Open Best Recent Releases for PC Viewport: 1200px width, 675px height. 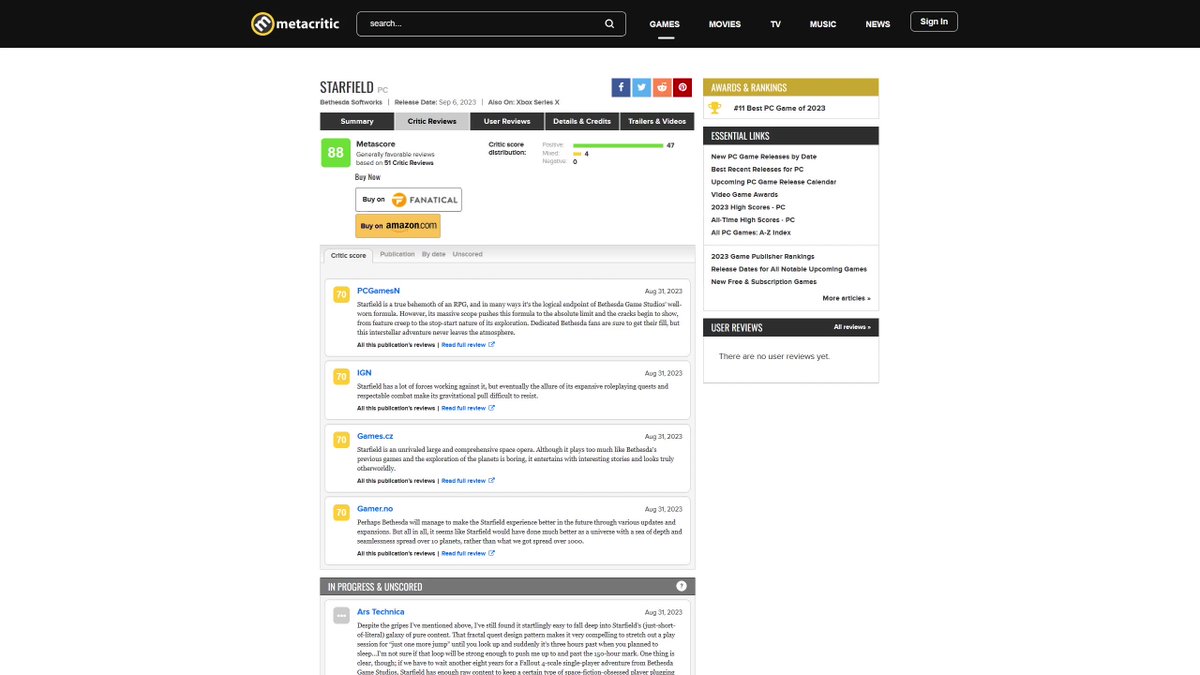coord(757,169)
